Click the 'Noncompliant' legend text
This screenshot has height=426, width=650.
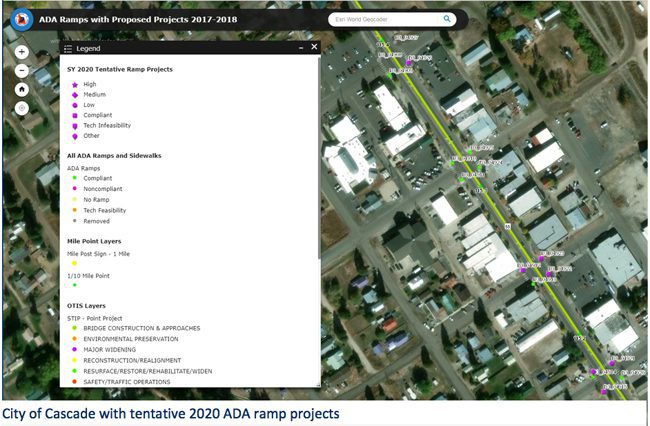103,189
